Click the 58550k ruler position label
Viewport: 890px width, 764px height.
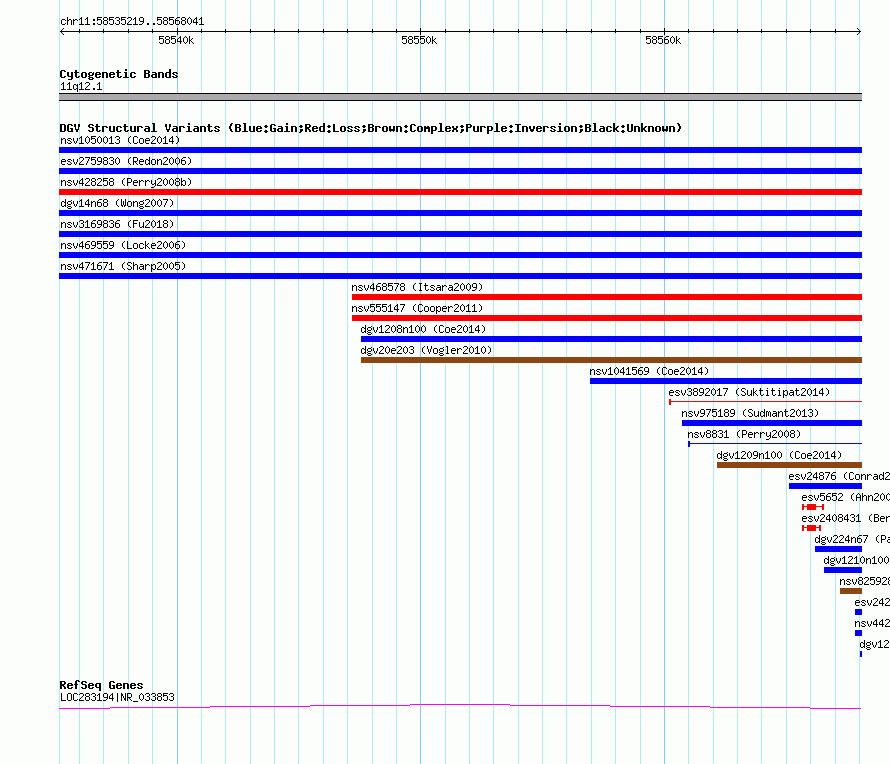(419, 40)
